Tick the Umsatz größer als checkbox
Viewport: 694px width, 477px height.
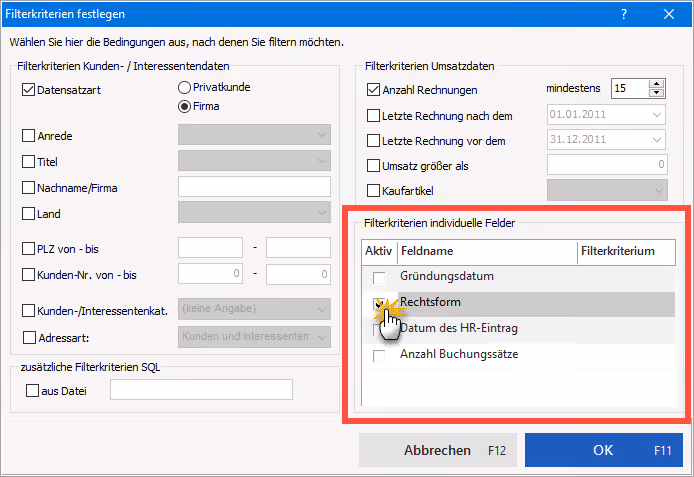tap(373, 165)
